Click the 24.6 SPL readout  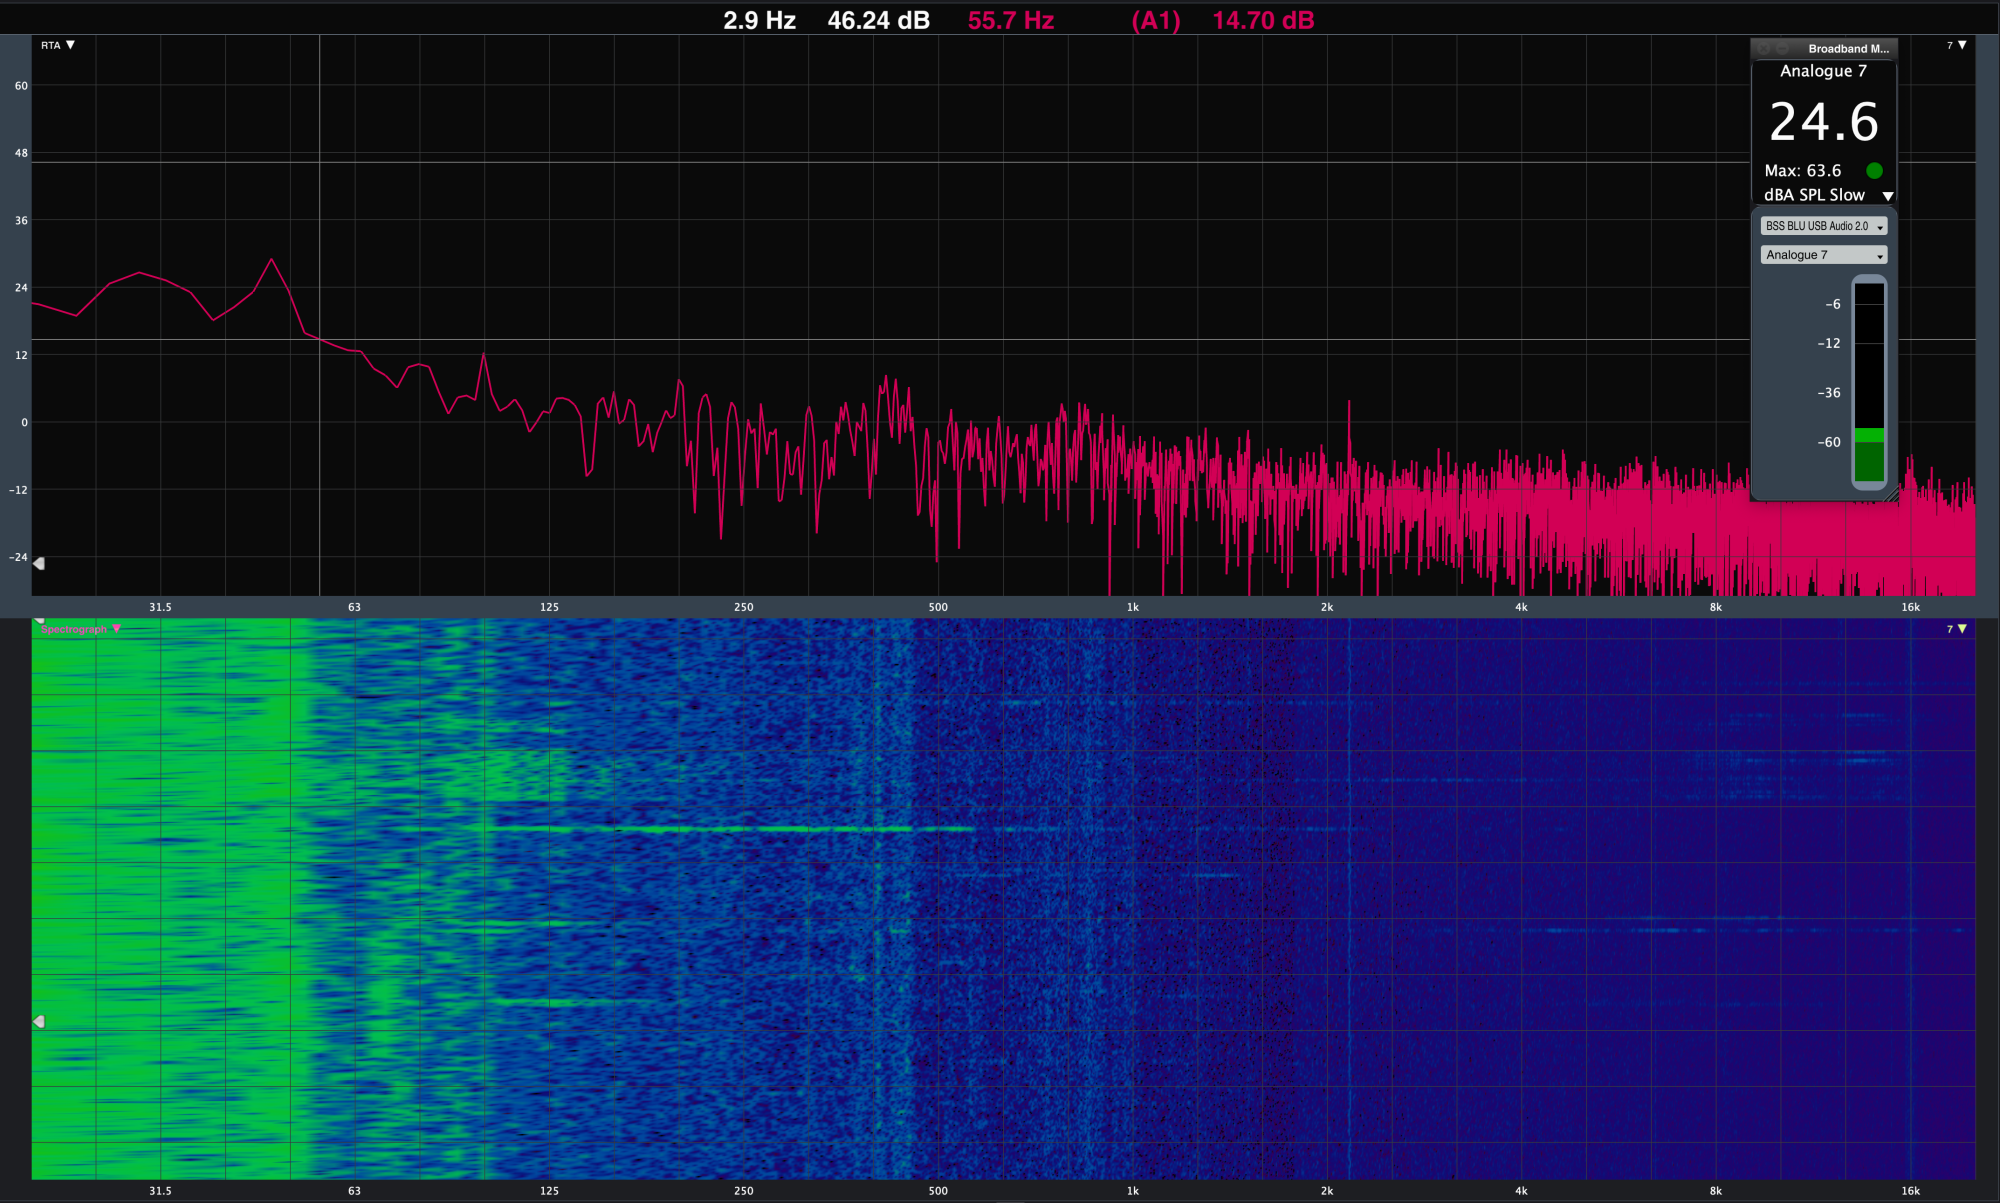(x=1823, y=122)
